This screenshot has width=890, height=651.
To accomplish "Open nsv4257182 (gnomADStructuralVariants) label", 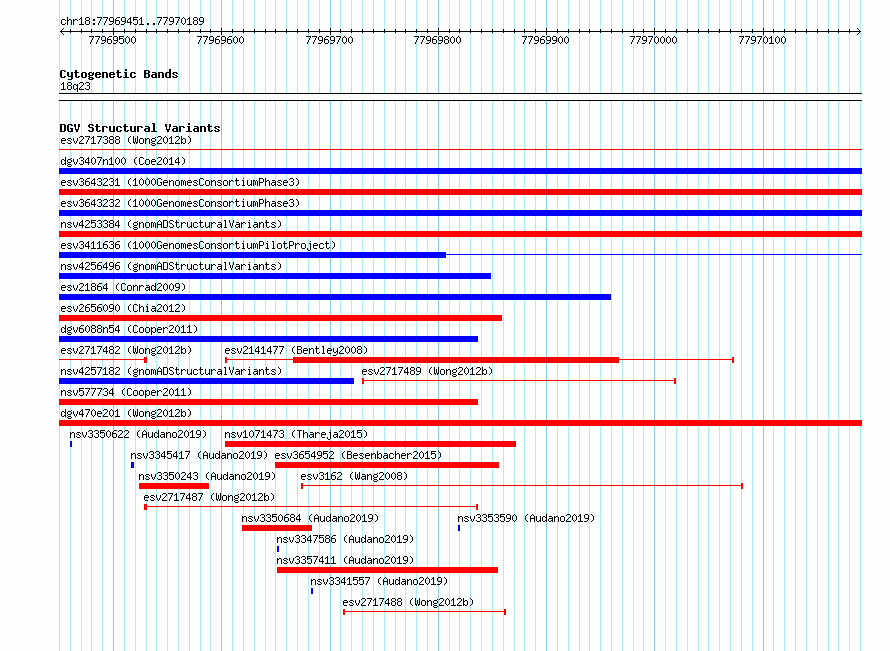I will coord(171,371).
